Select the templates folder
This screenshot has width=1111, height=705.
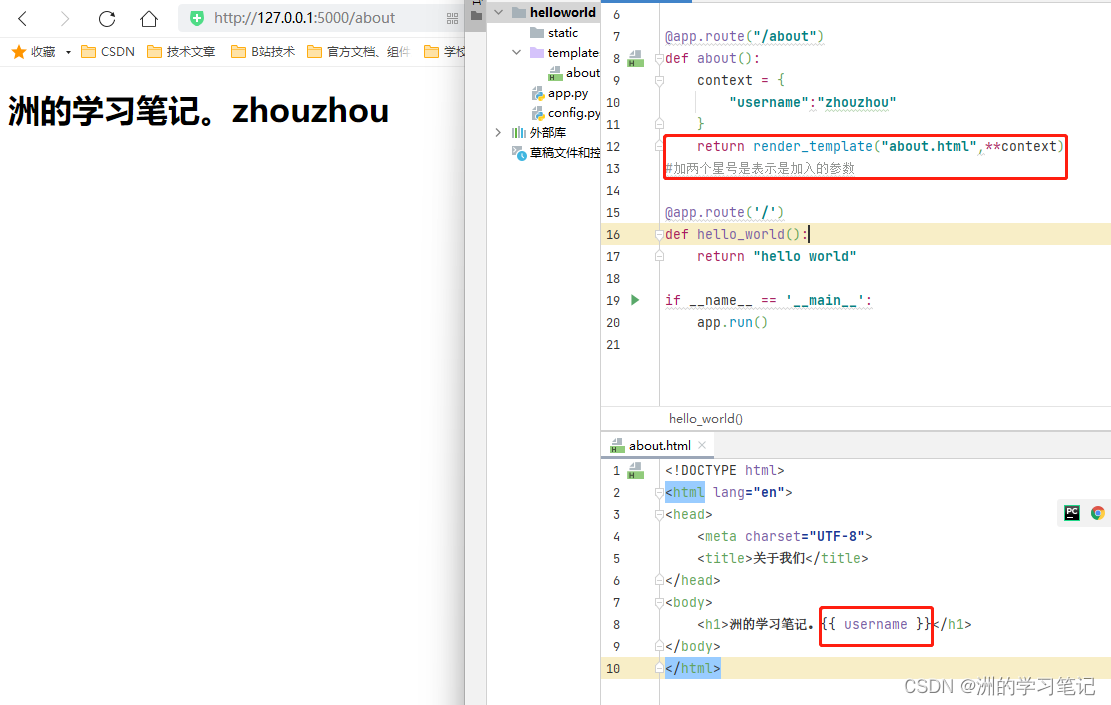click(564, 52)
